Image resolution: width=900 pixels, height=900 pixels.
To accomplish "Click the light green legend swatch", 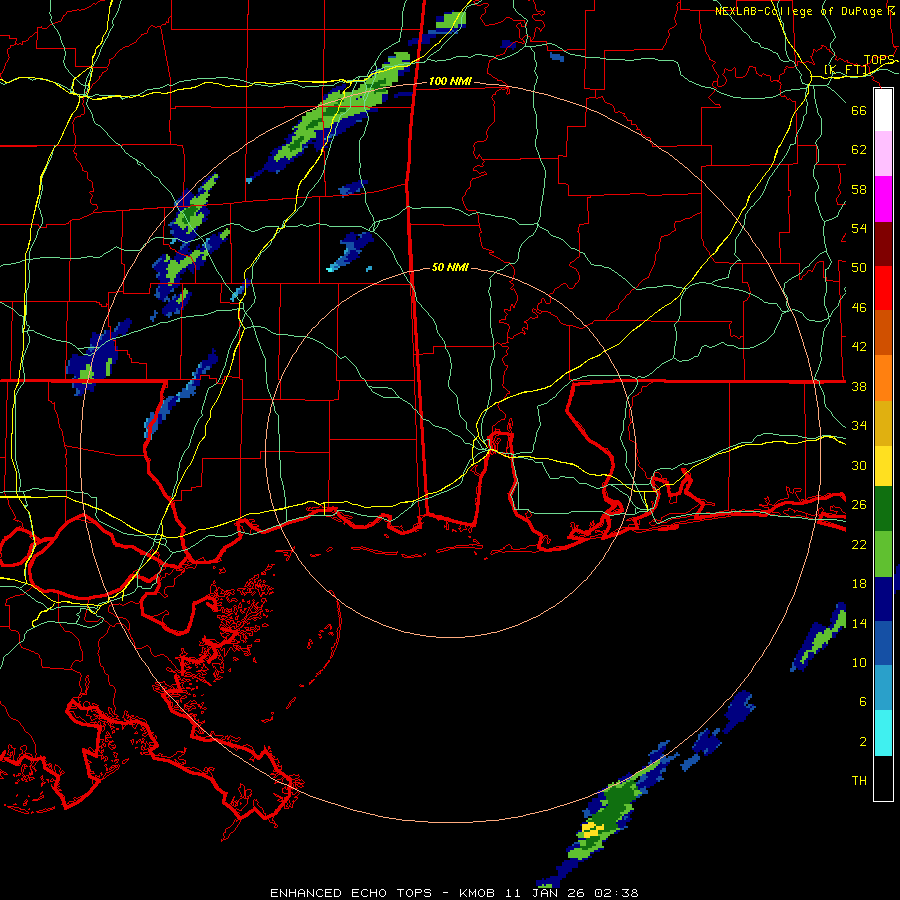I will tap(883, 554).
